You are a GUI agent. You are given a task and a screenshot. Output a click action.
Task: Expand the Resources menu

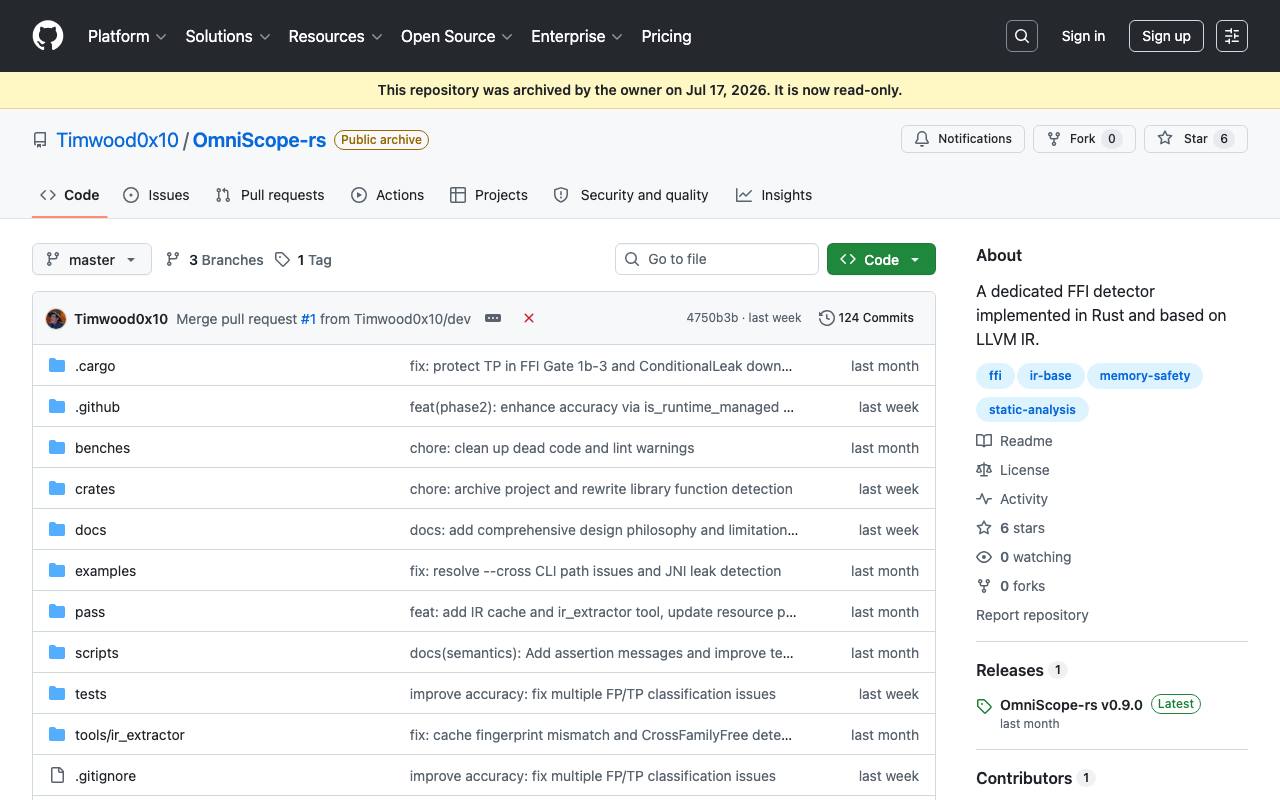(336, 36)
